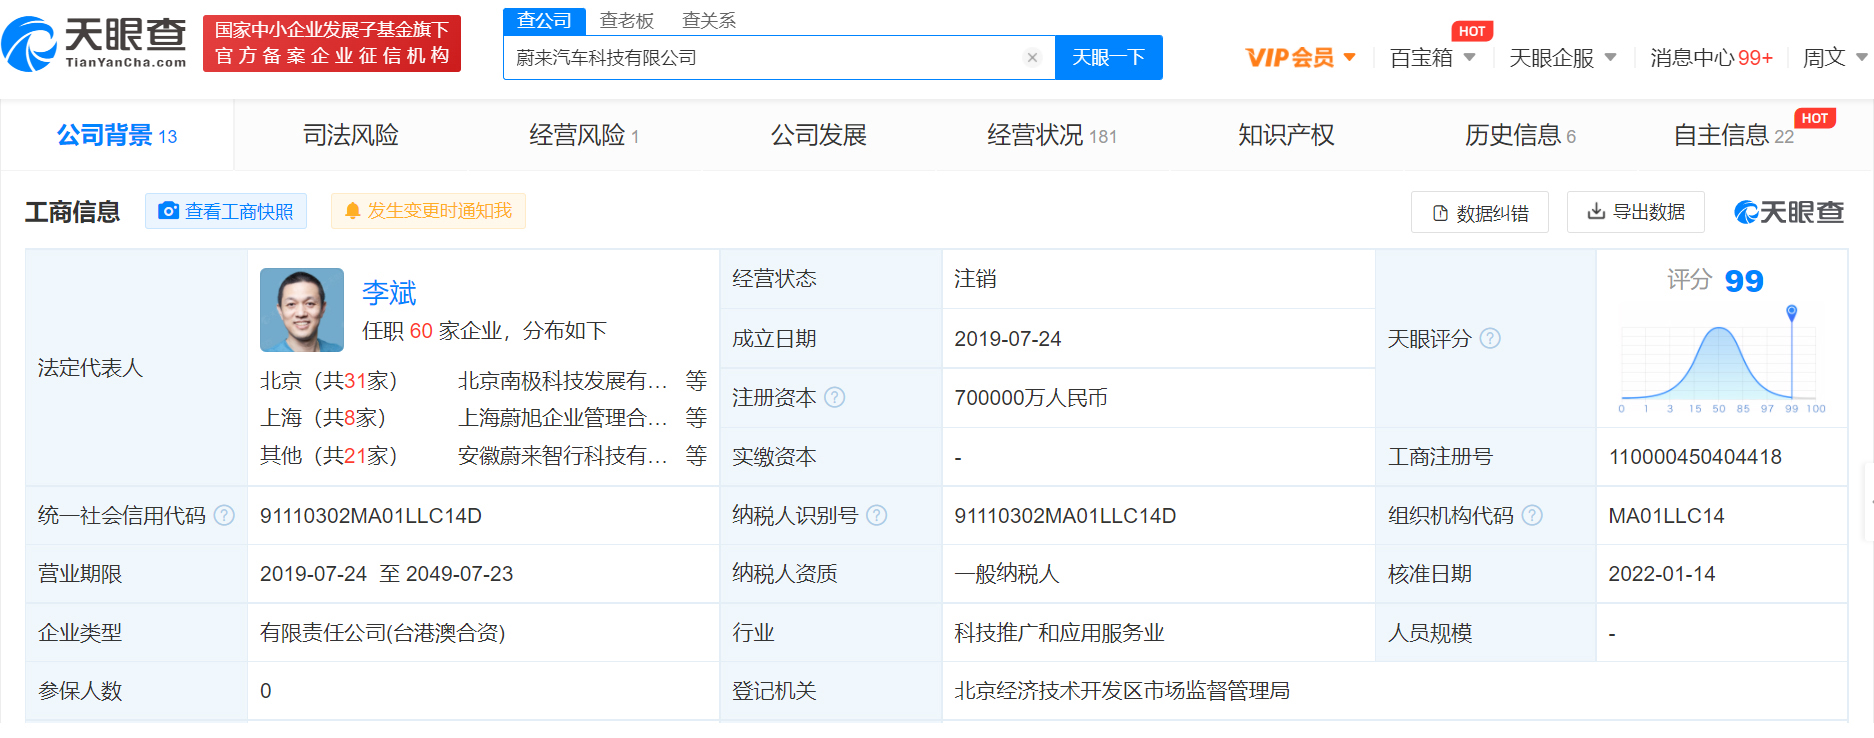Select the 公司背景 tab
The image size is (1874, 738).
coord(117,135)
